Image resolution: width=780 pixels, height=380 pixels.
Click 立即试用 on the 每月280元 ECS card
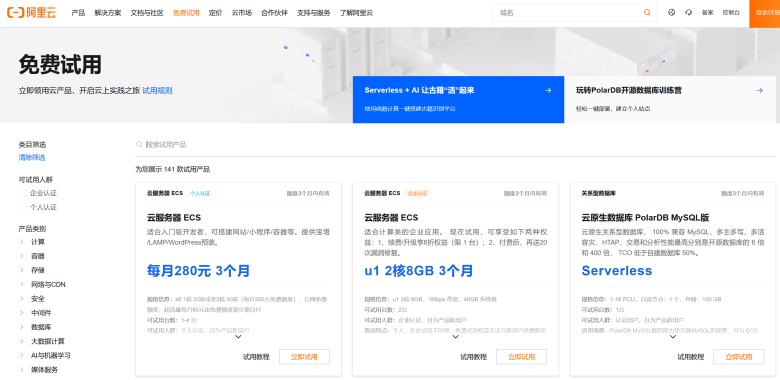tap(304, 357)
